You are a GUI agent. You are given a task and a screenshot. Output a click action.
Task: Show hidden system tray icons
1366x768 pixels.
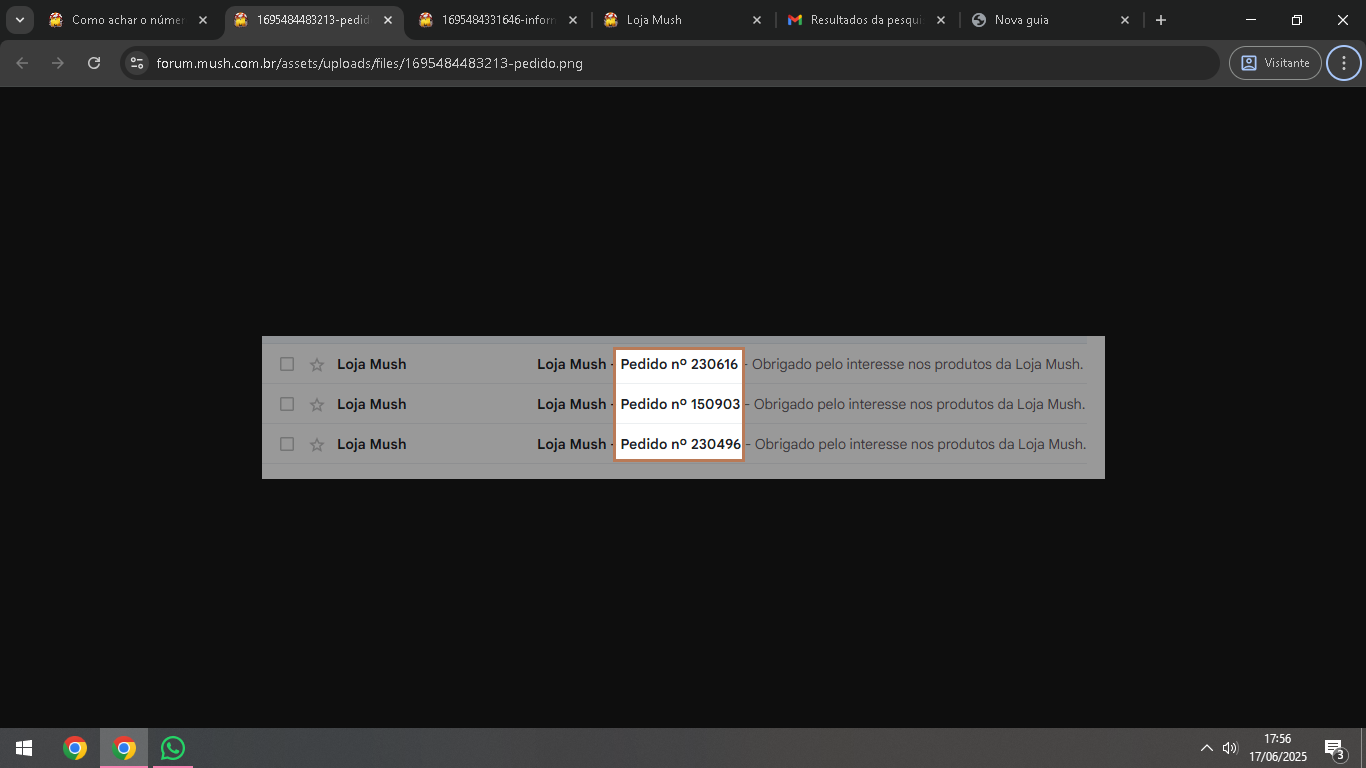pos(1206,748)
